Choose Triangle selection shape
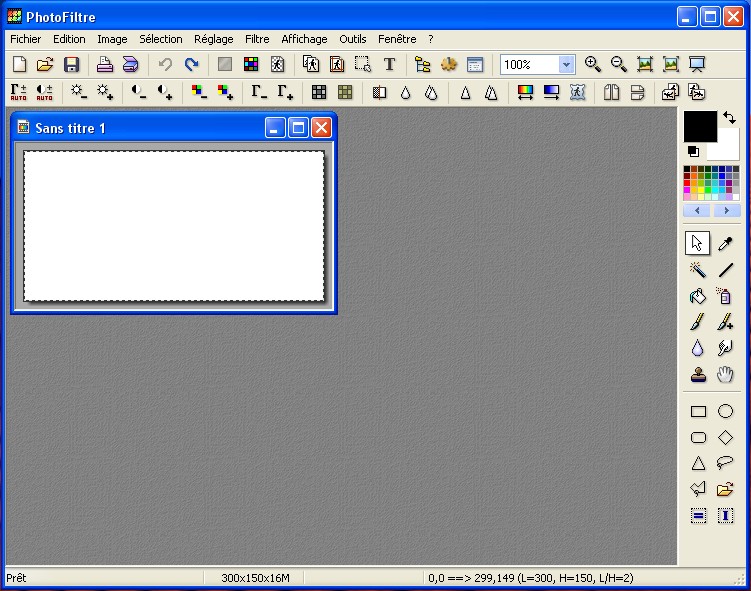Viewport: 751px width, 591px height. (698, 463)
